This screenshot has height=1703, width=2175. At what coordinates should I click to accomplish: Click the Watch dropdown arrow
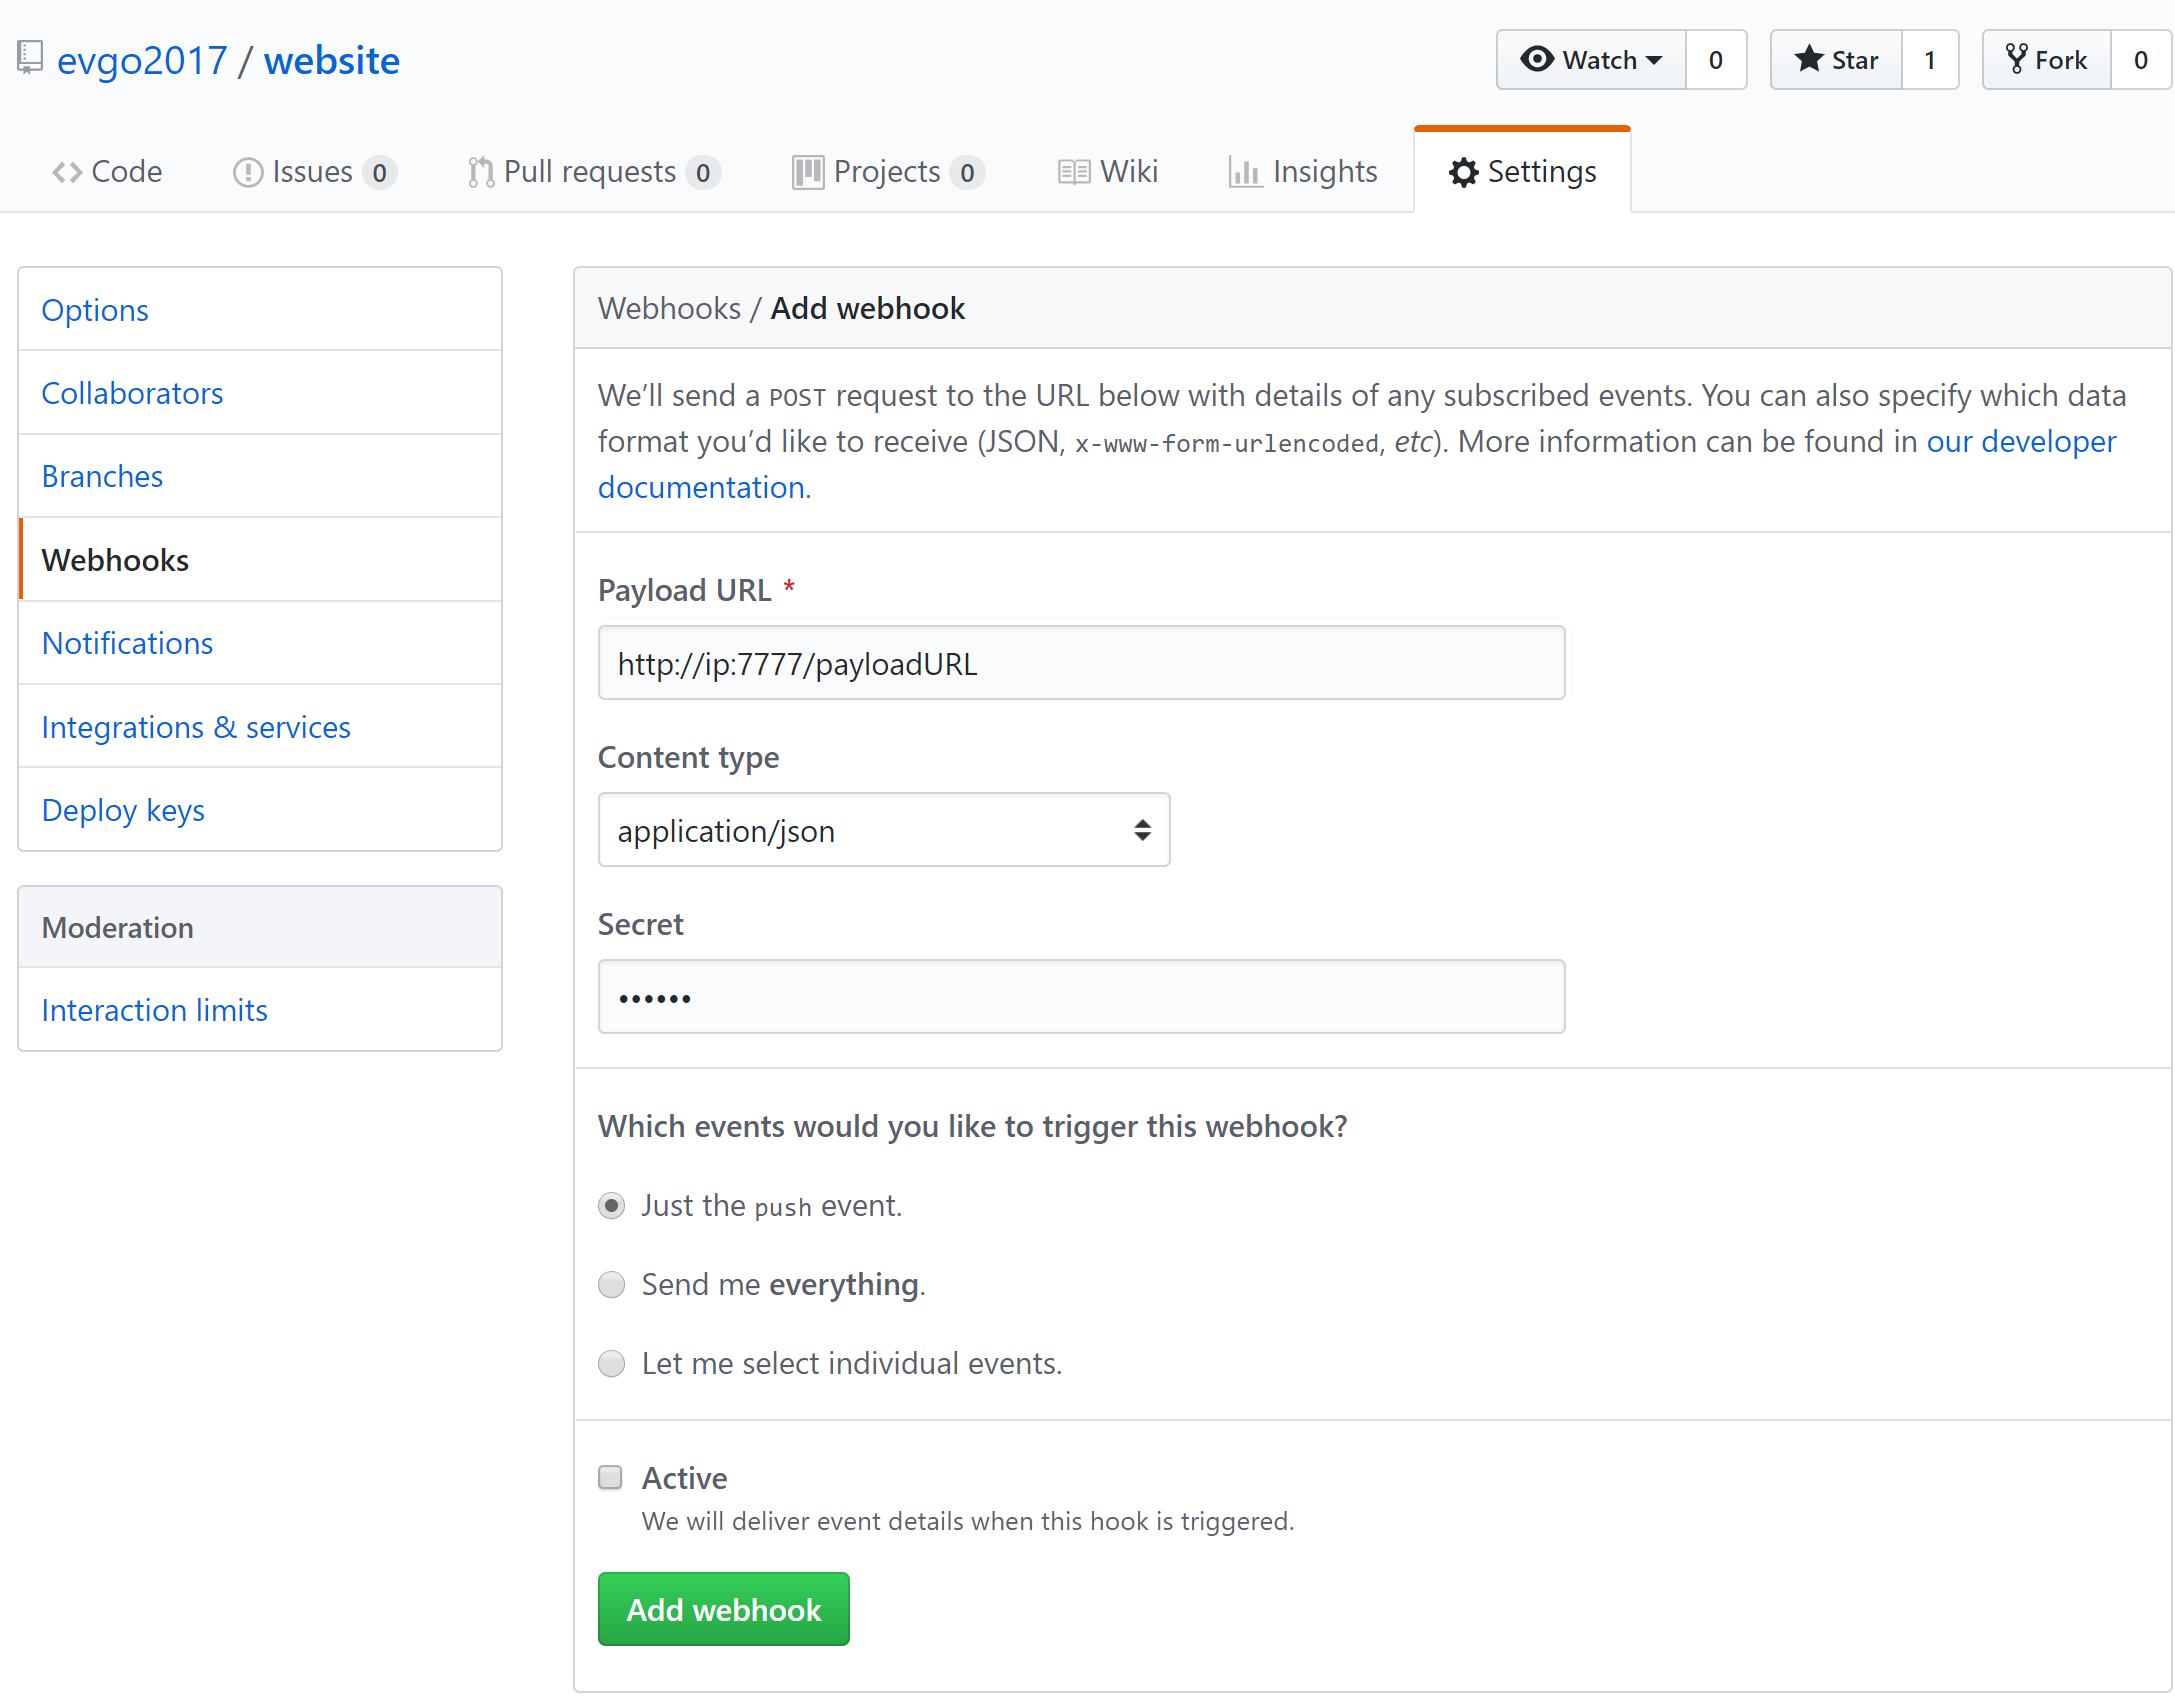coord(1651,58)
